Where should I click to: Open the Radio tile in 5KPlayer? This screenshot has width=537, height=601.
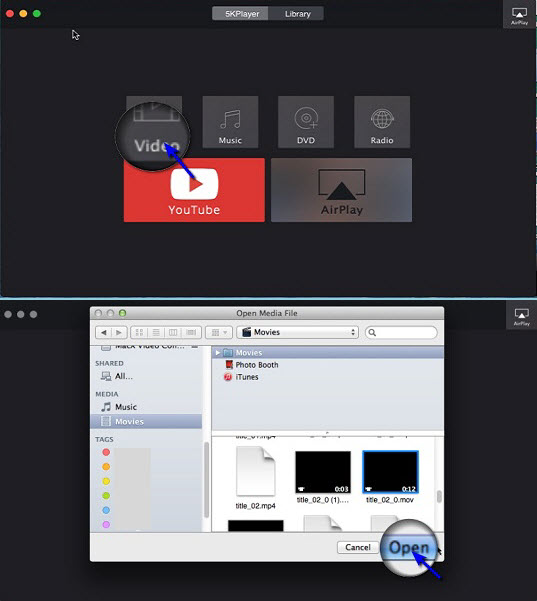point(382,122)
